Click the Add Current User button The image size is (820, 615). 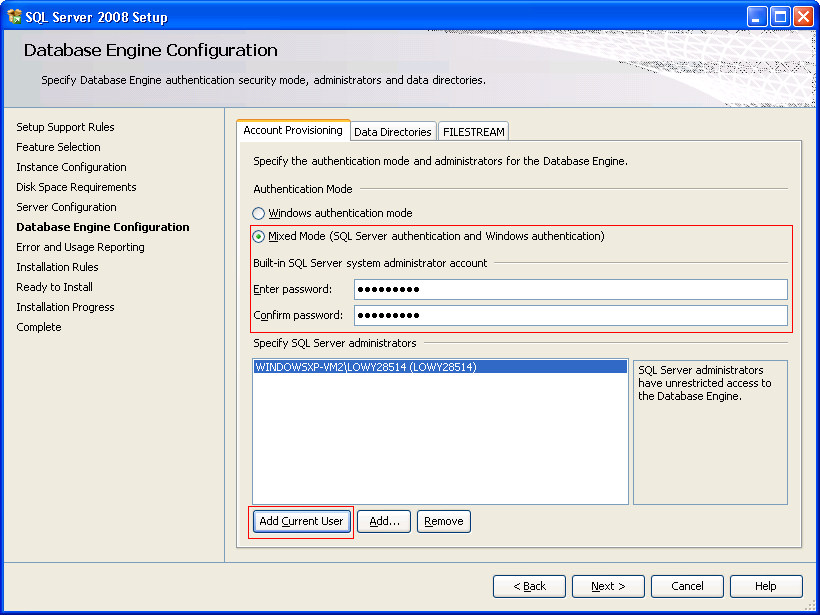click(x=301, y=521)
